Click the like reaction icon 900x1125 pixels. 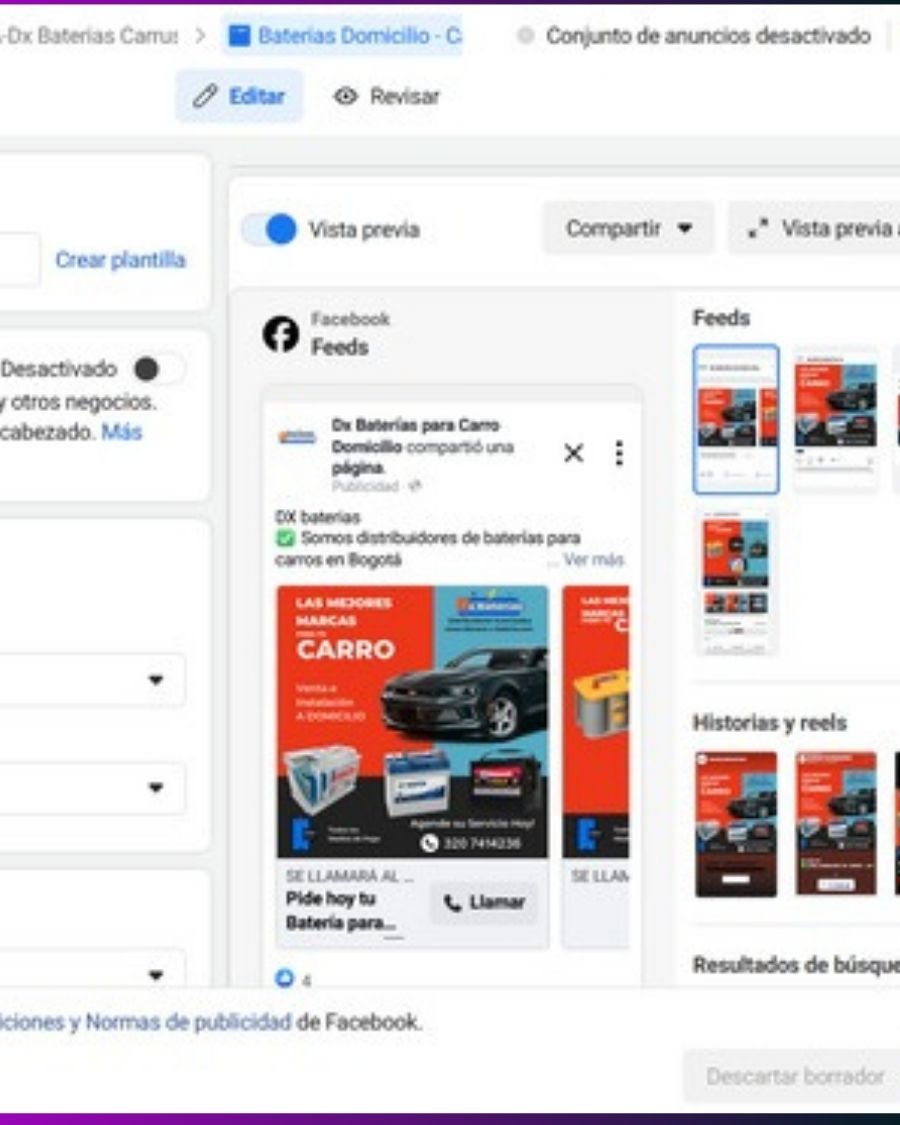(x=284, y=978)
